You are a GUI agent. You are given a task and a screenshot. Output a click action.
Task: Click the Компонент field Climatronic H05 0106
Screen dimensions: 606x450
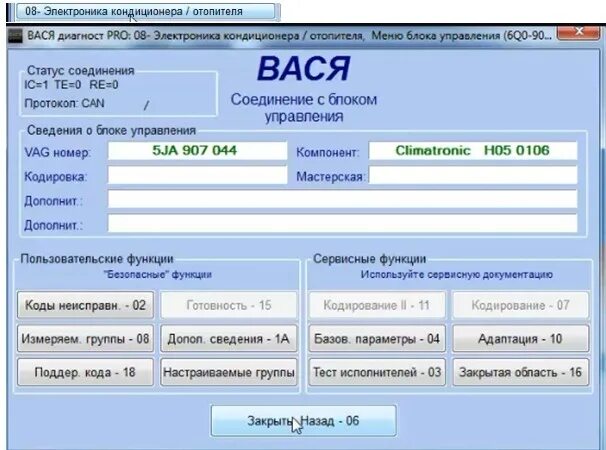(473, 150)
